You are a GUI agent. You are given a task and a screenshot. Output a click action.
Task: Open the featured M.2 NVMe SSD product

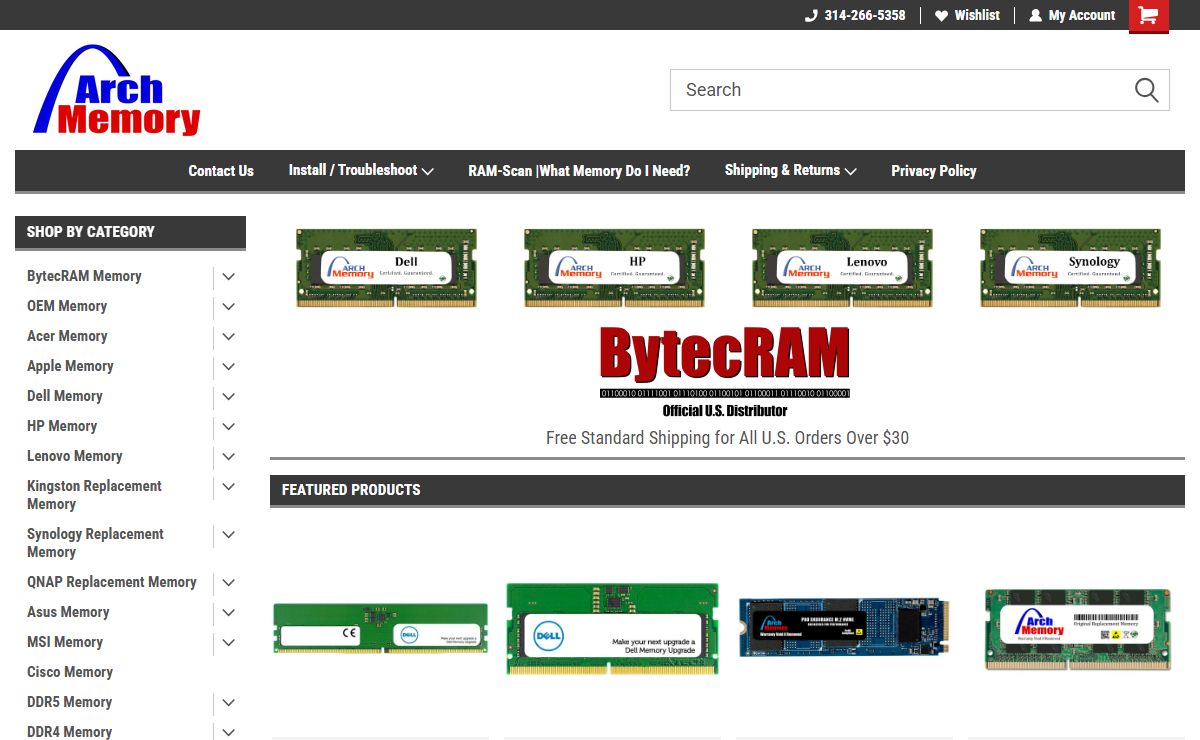pyautogui.click(x=844, y=627)
